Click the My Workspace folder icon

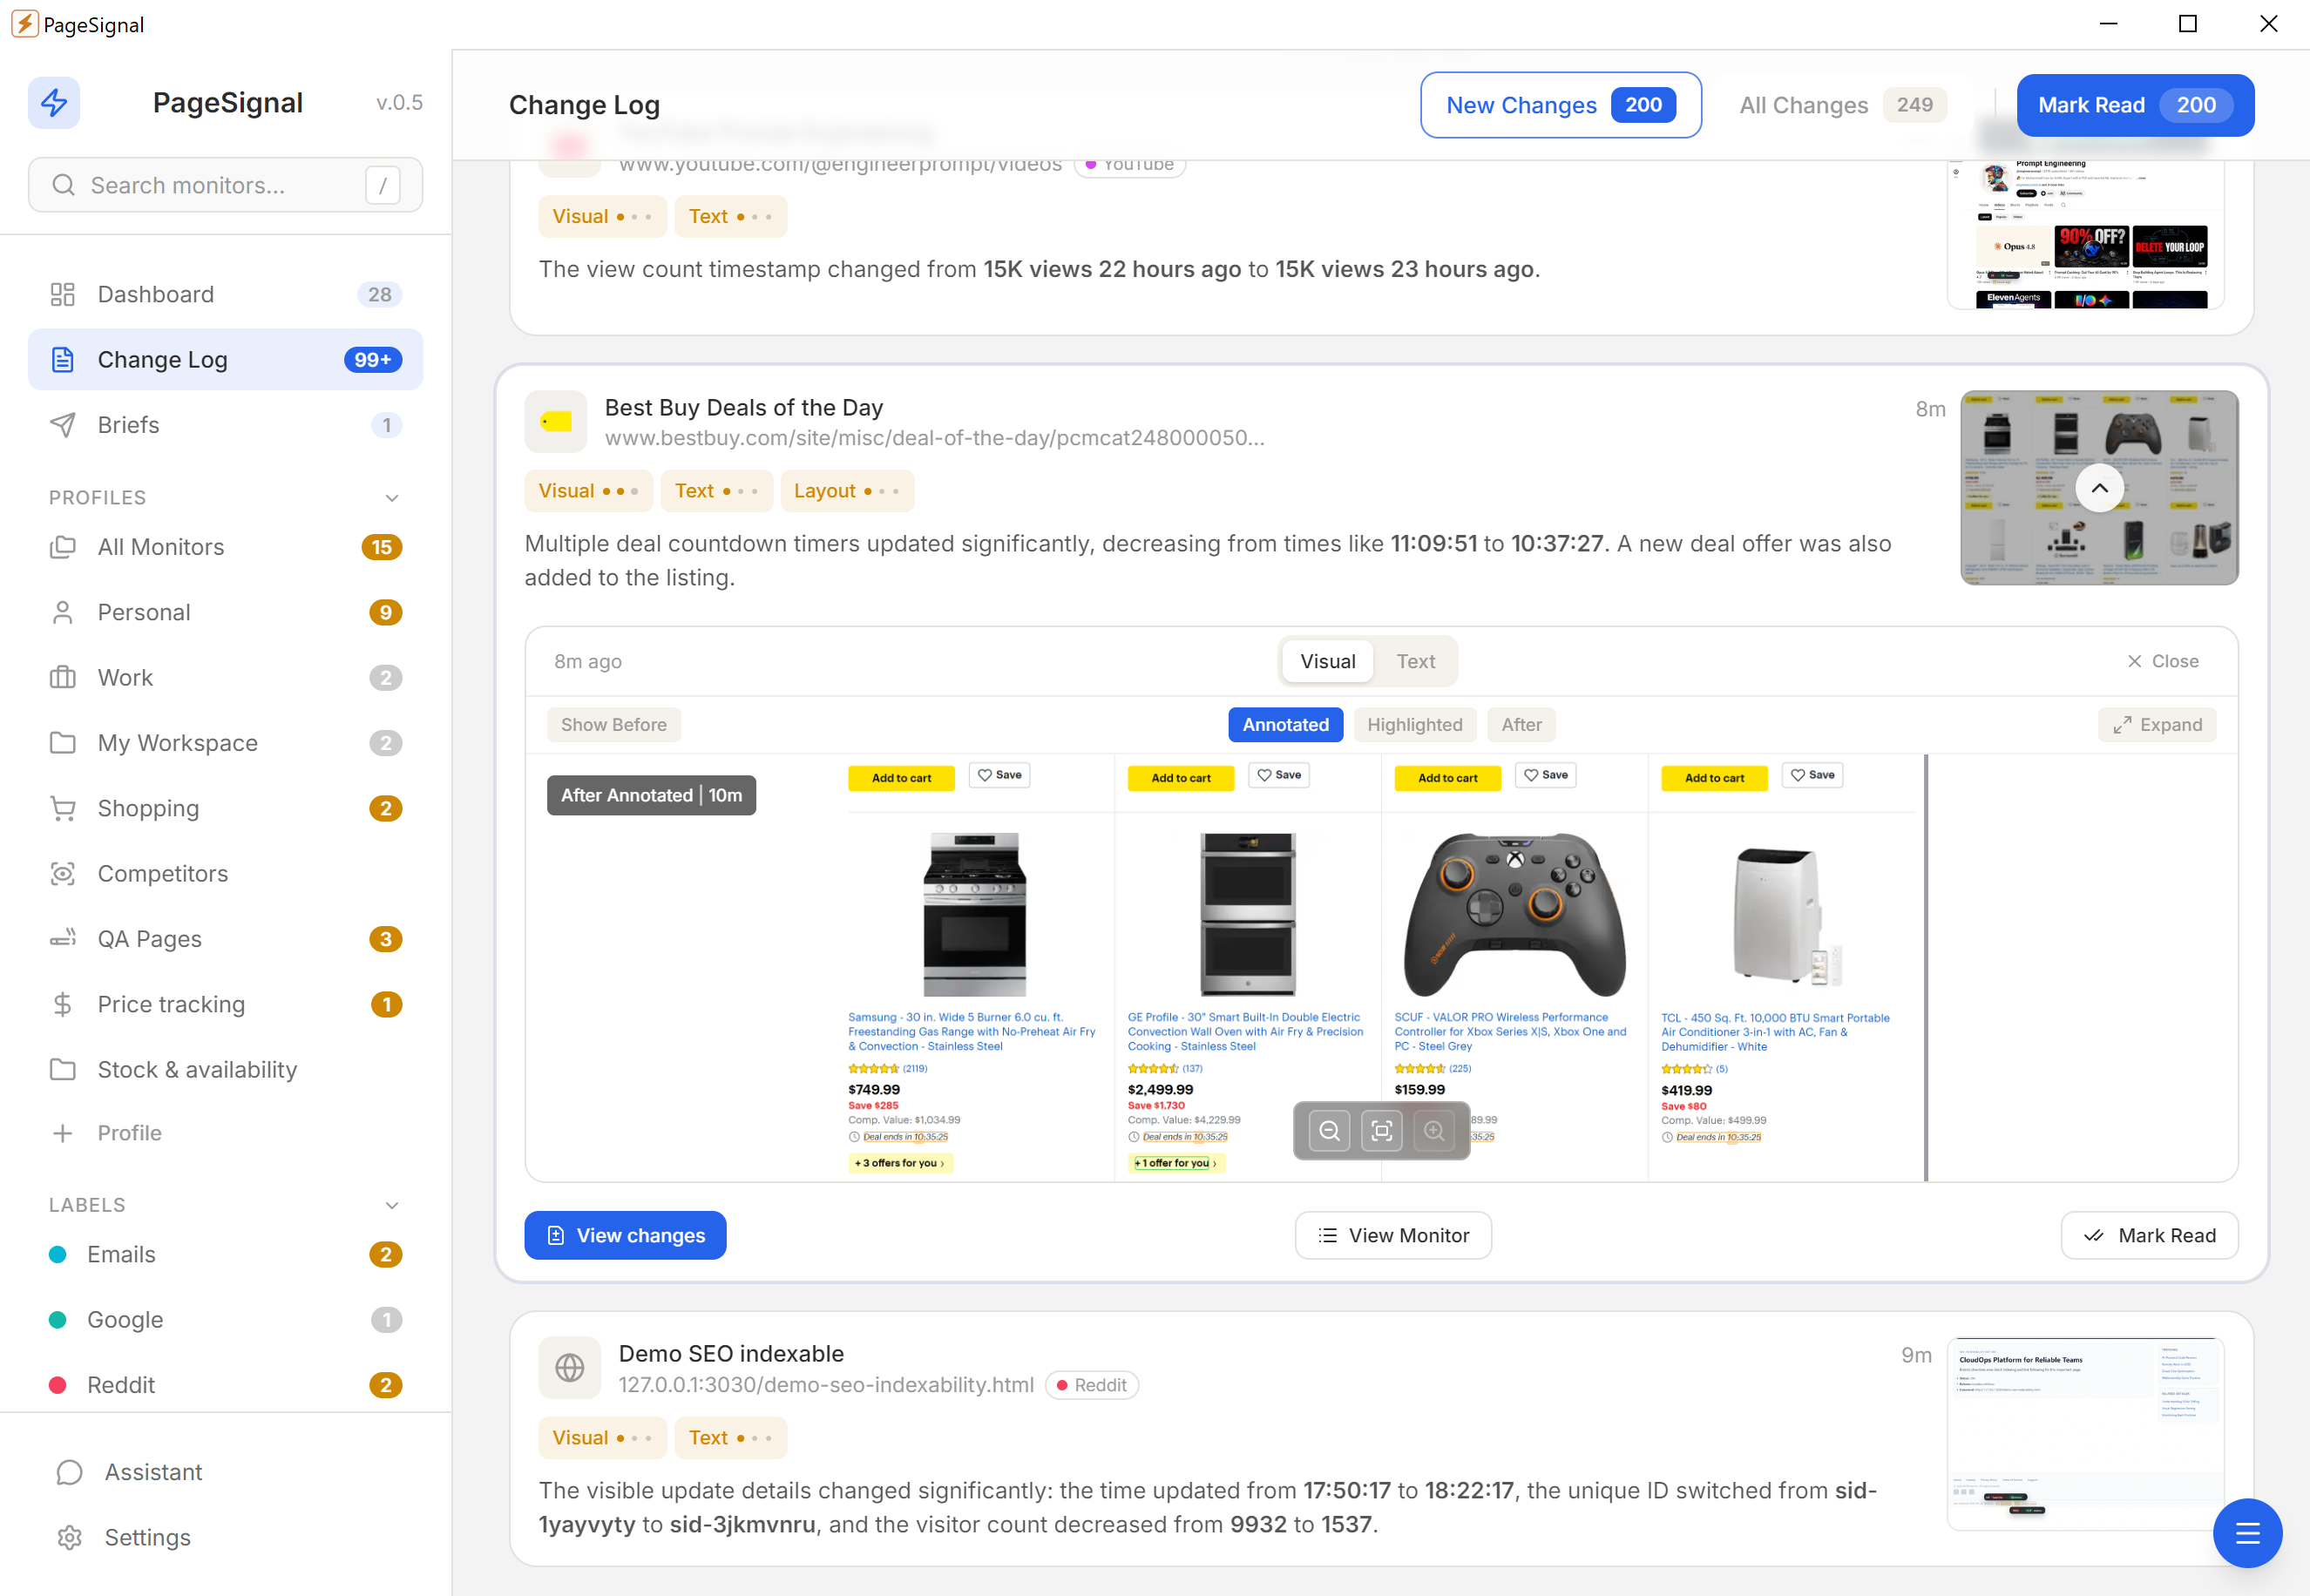63,743
